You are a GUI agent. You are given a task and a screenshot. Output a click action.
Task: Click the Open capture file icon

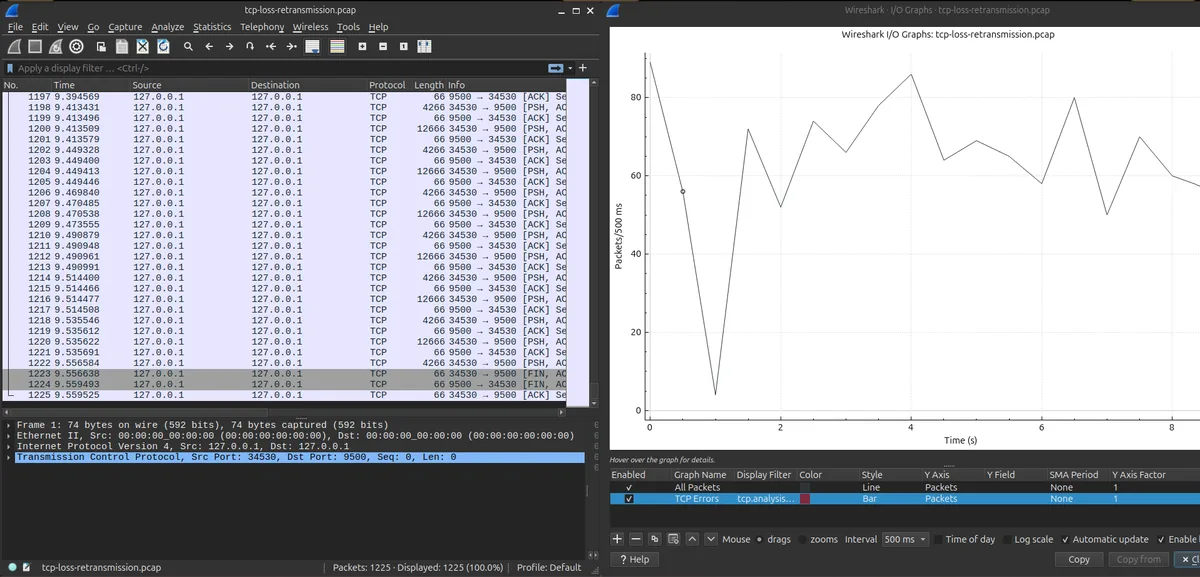tap(101, 47)
